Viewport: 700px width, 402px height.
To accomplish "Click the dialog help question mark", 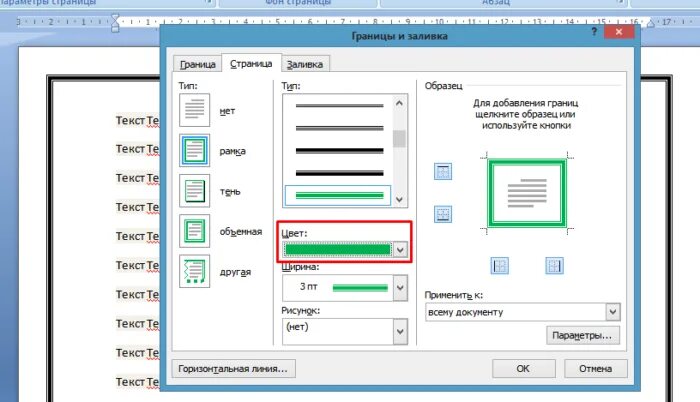I will pos(594,31).
